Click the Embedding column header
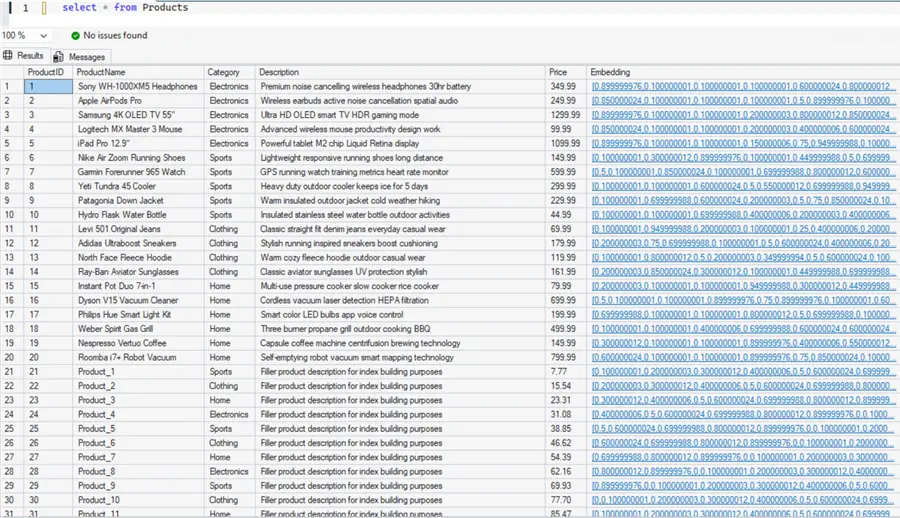 [x=743, y=72]
